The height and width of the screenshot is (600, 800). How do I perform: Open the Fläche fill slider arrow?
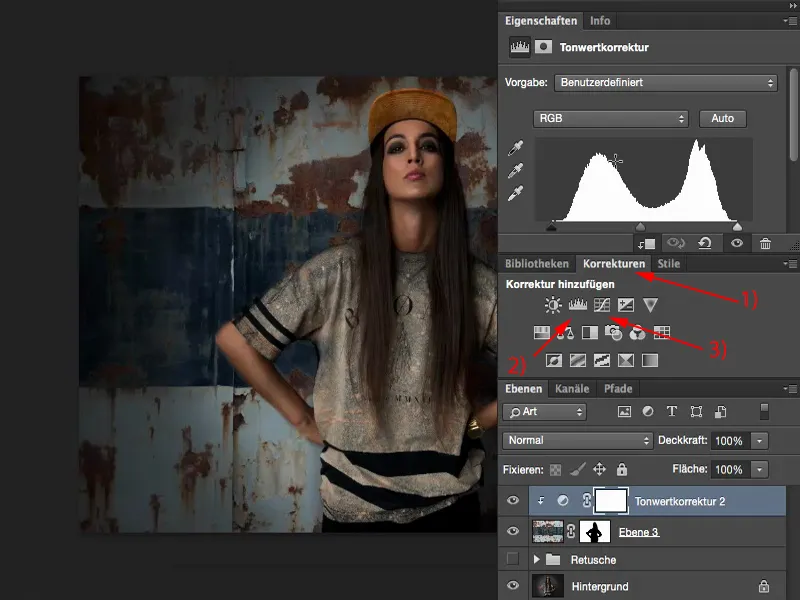pyautogui.click(x=759, y=469)
